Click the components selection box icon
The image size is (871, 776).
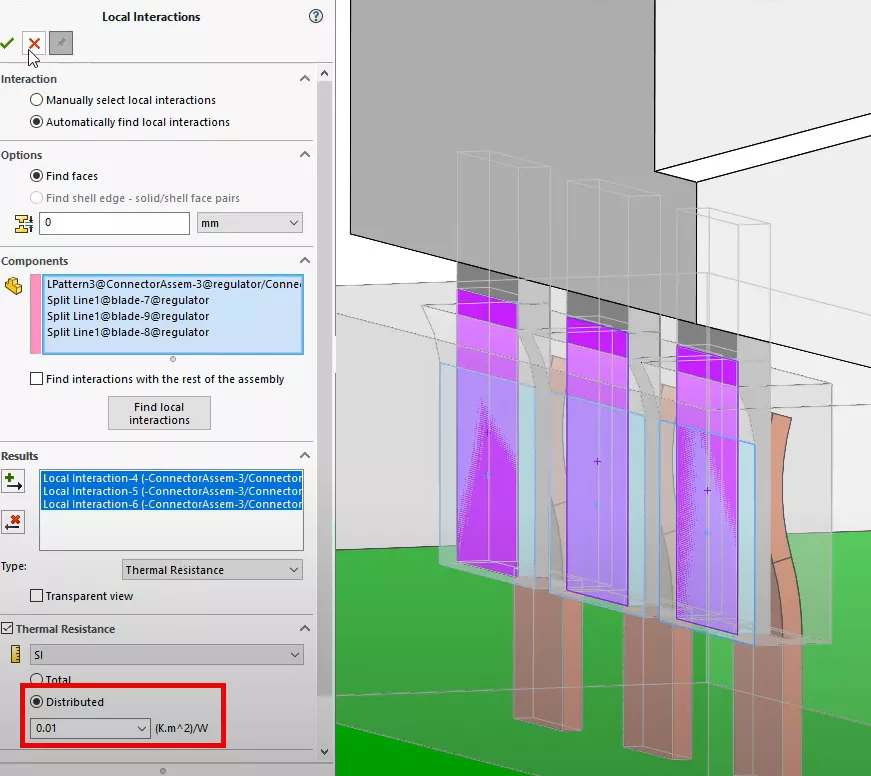tap(13, 284)
